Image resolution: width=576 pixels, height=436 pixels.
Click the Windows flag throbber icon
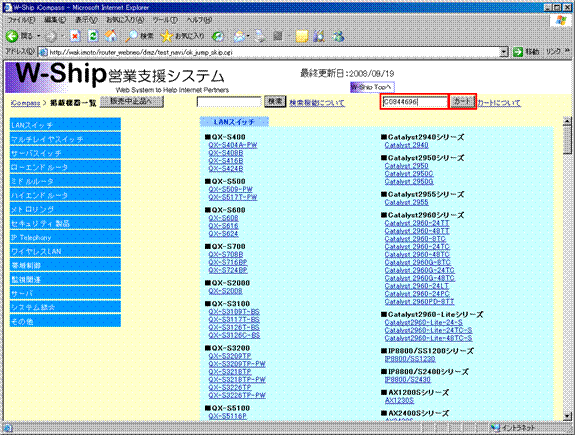pos(561,20)
